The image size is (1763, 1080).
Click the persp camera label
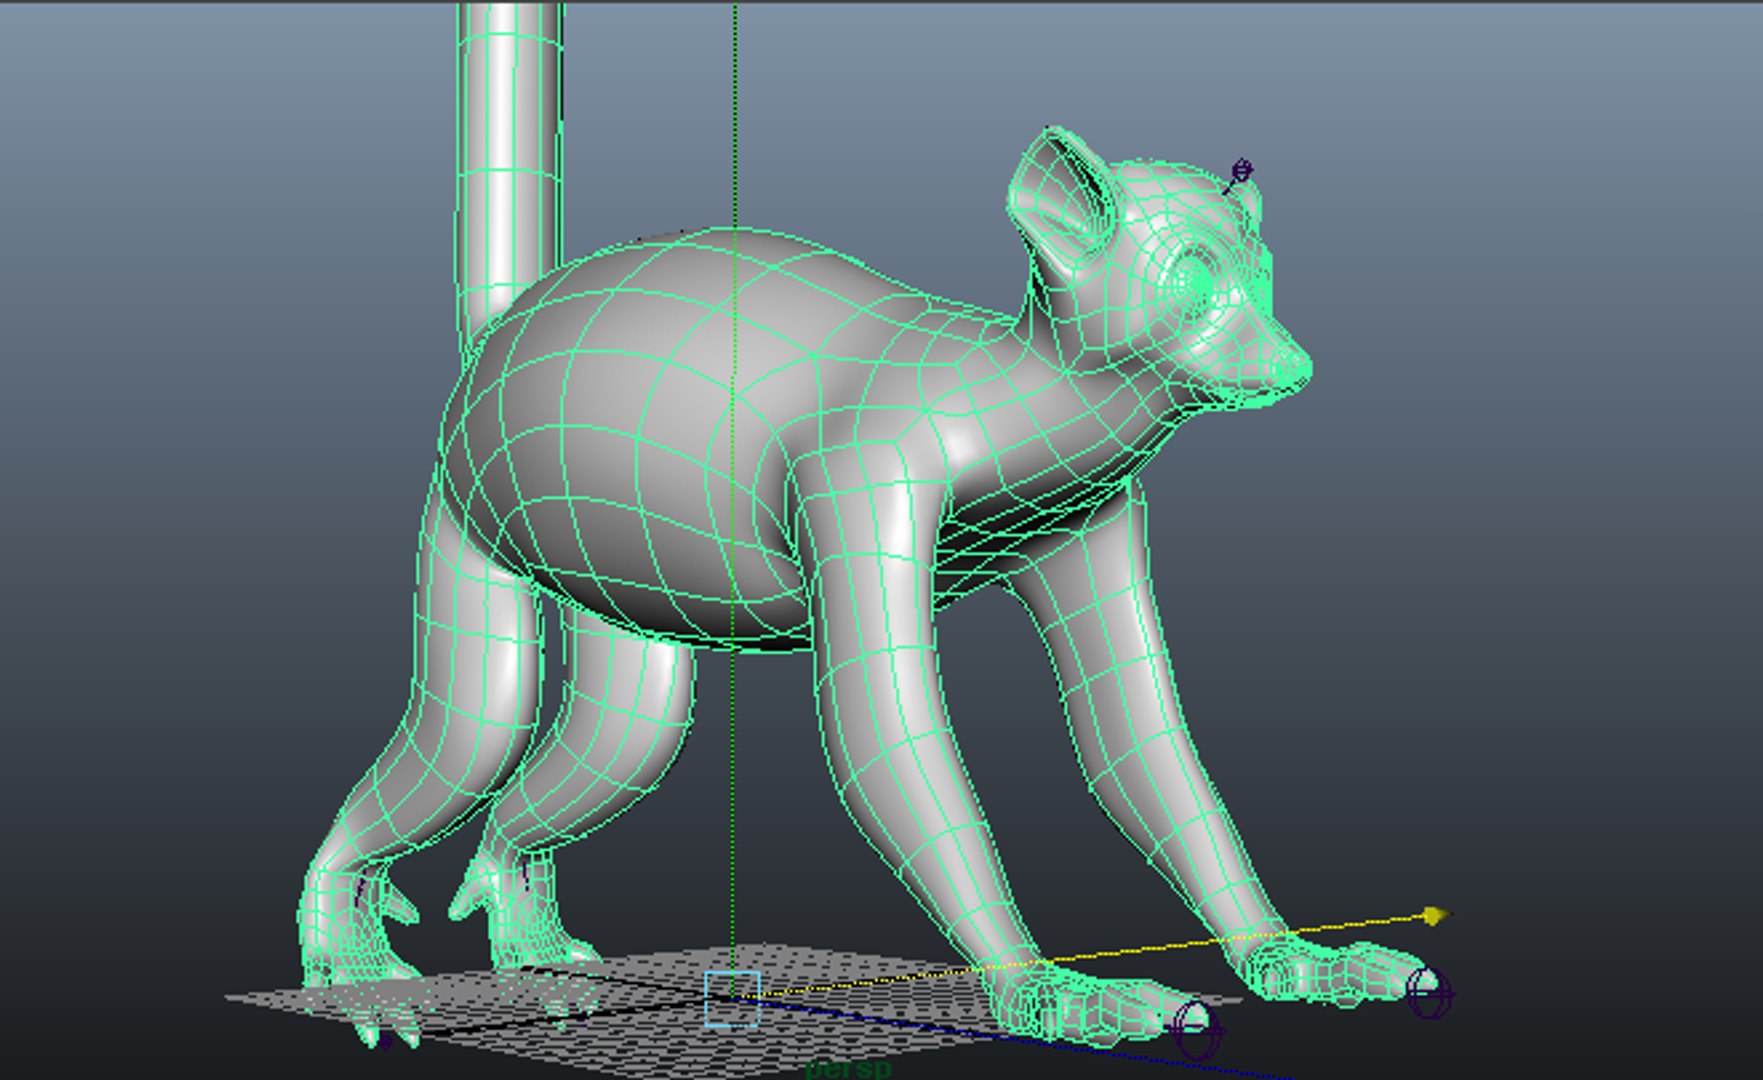[847, 1069]
